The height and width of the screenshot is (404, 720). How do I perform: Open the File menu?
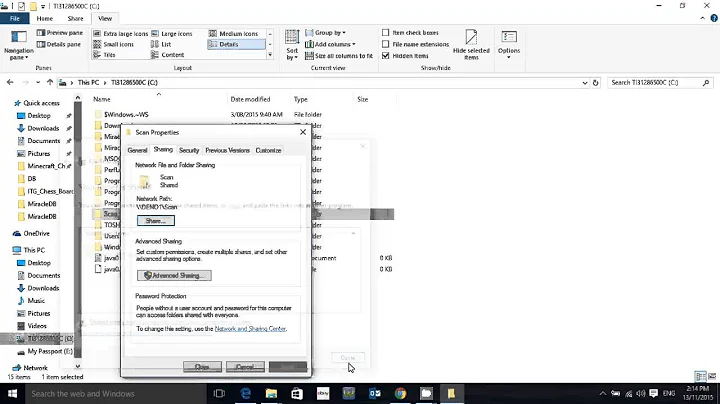coord(15,18)
